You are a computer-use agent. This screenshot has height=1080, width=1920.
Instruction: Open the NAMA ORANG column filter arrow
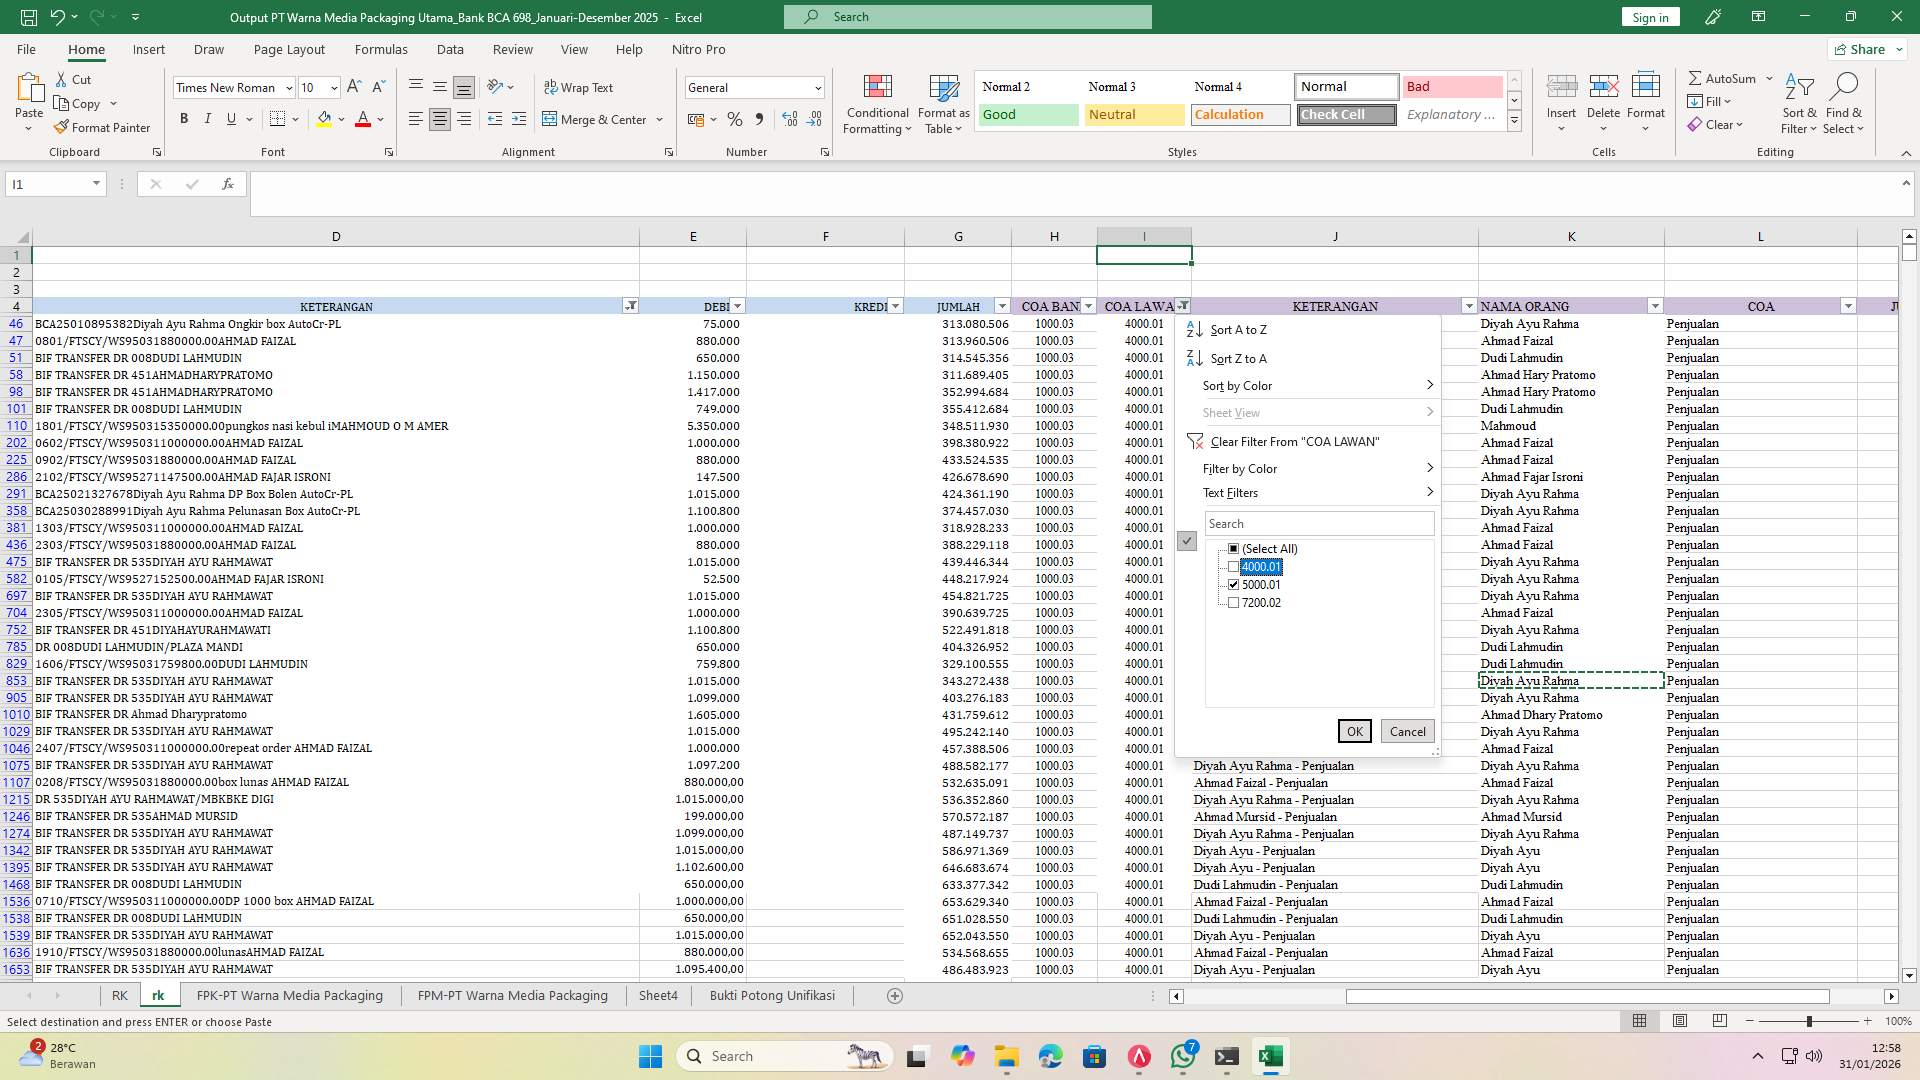(1655, 306)
